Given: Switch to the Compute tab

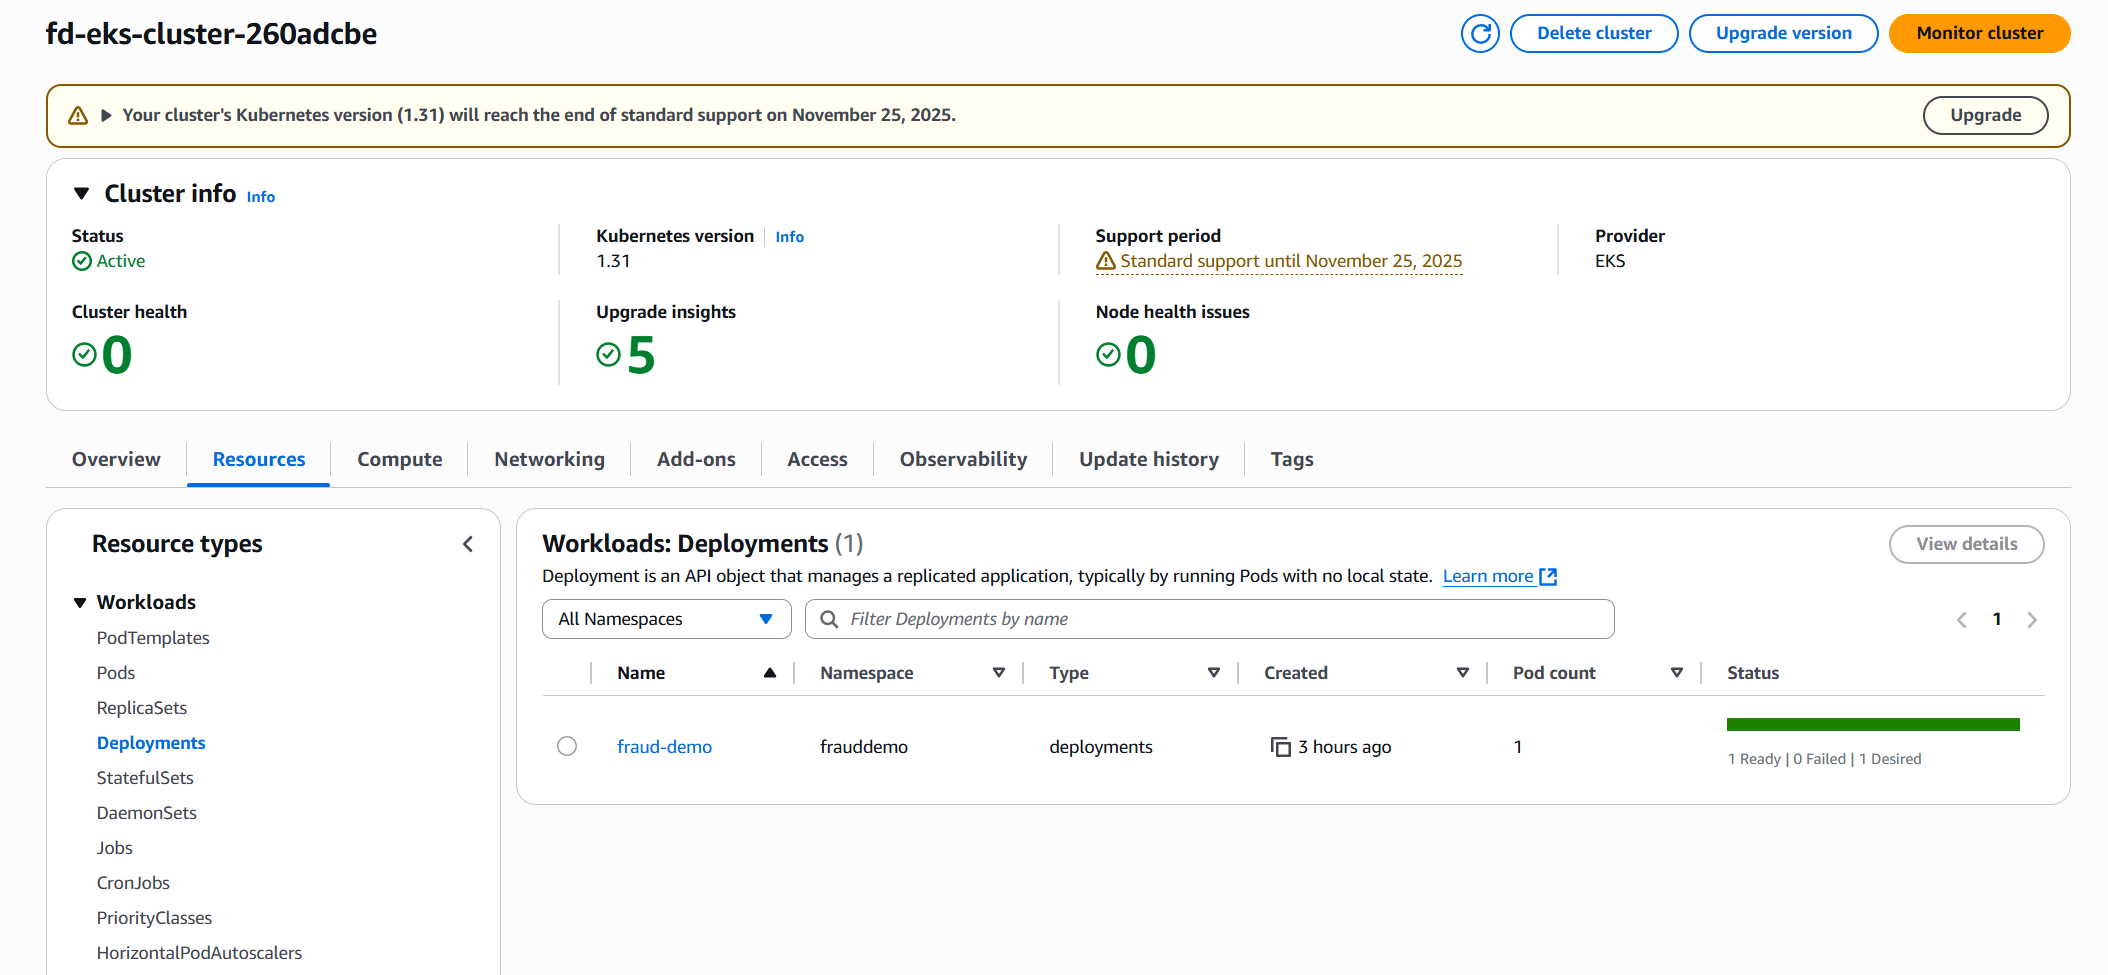Looking at the screenshot, I should coord(399,460).
